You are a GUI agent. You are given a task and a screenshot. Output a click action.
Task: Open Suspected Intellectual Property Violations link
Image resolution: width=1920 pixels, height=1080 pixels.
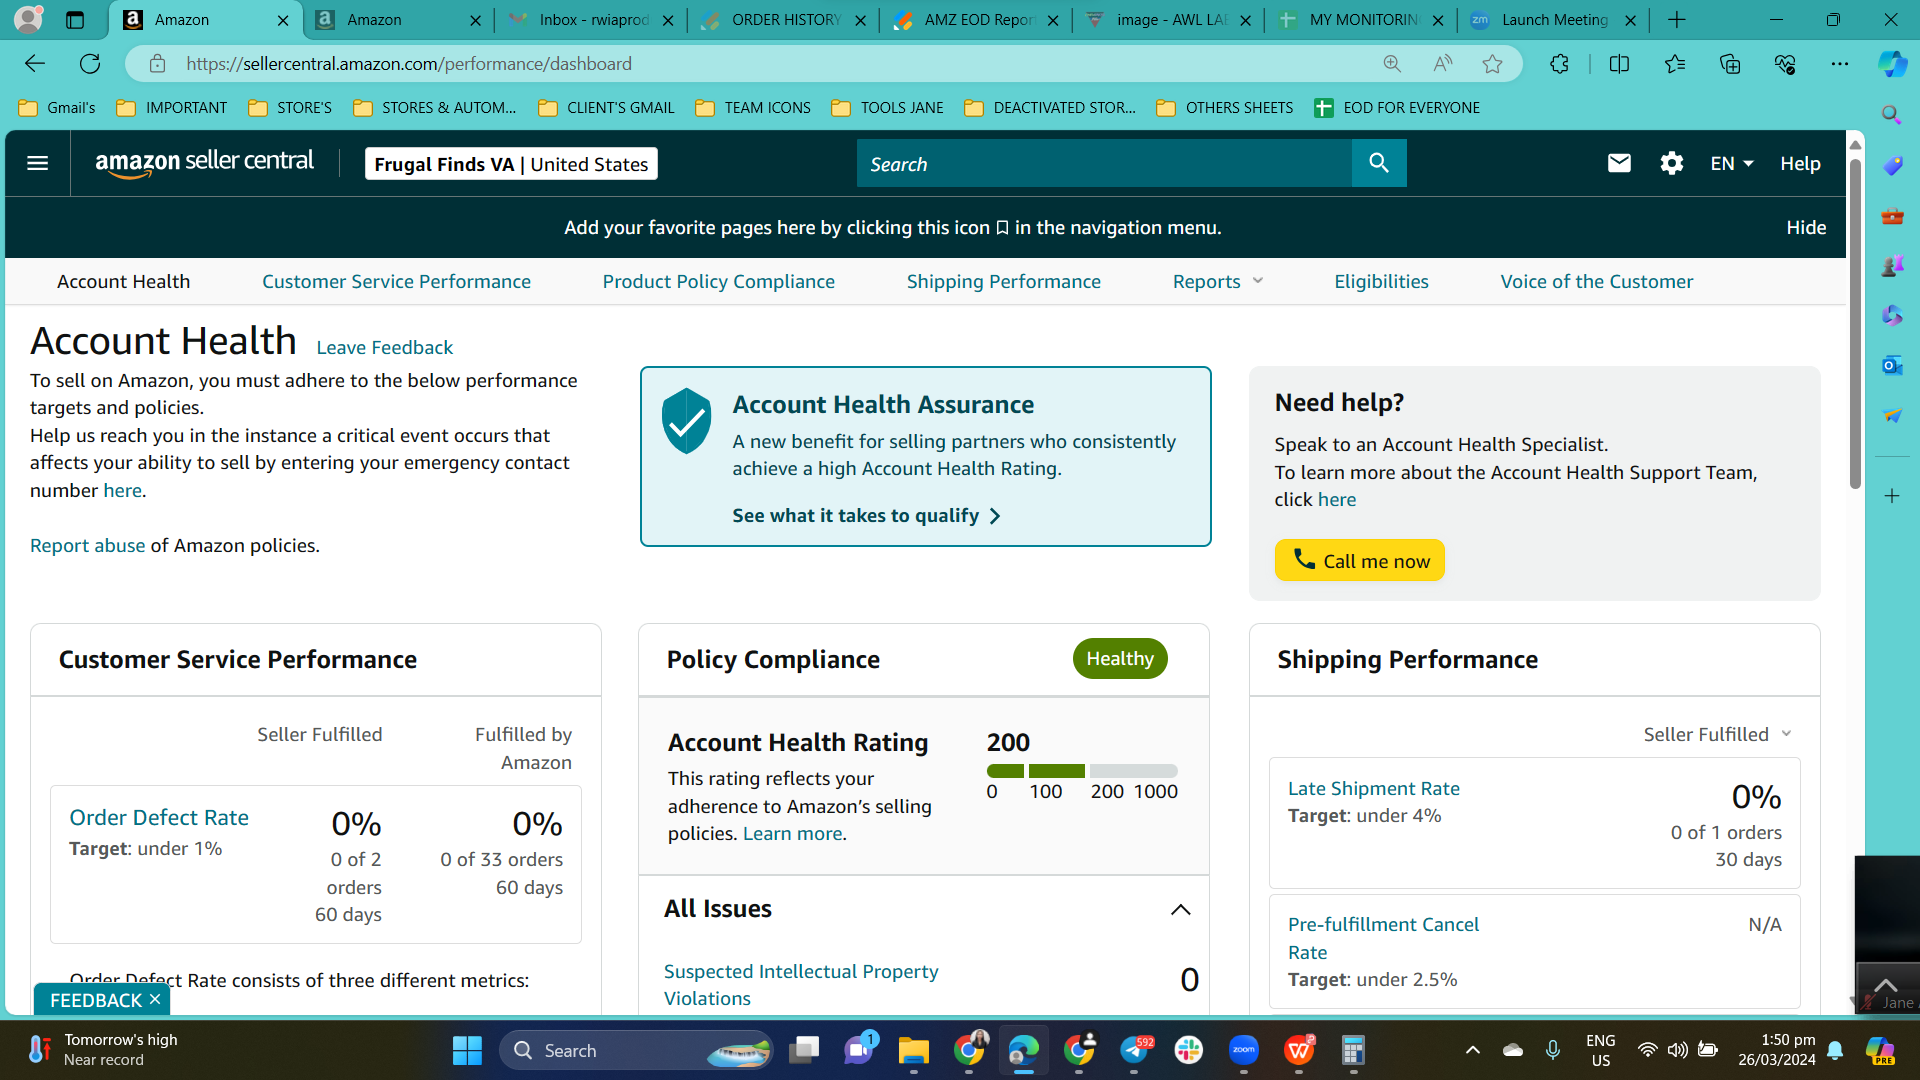[801, 985]
